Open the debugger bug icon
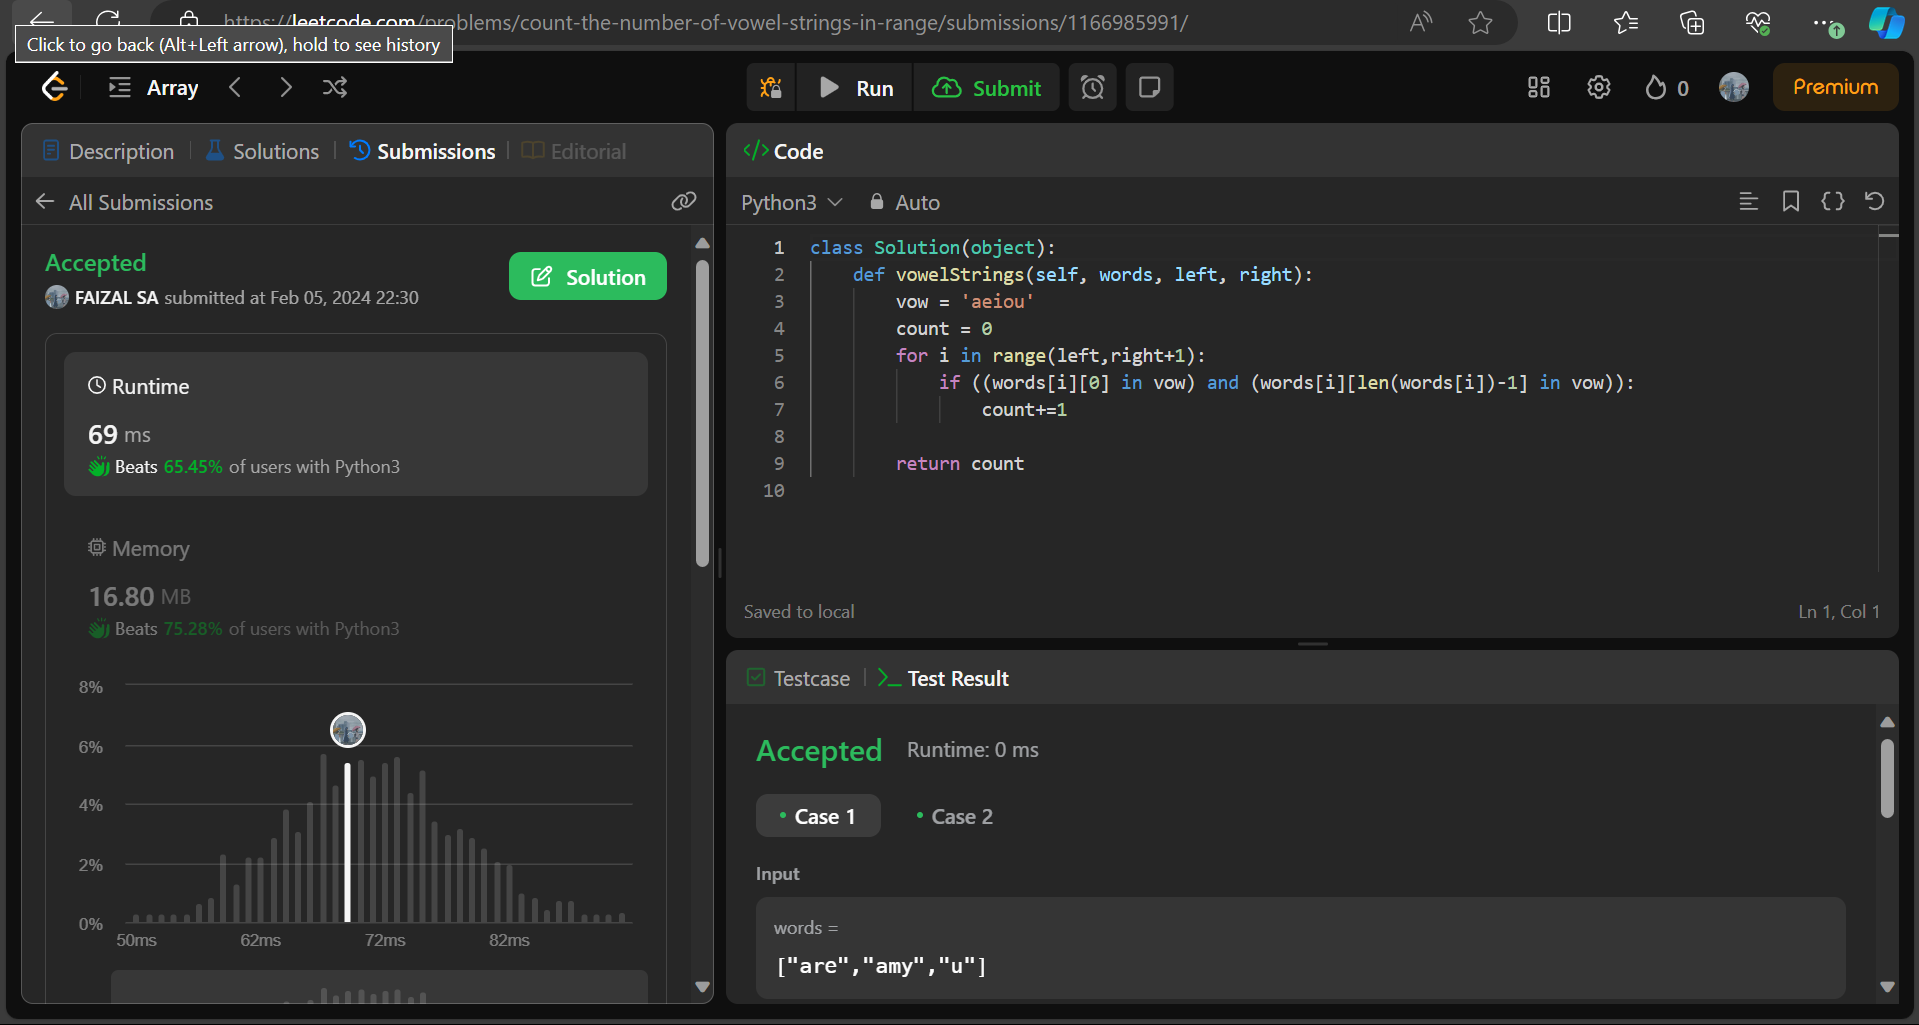The height and width of the screenshot is (1025, 1919). click(771, 88)
